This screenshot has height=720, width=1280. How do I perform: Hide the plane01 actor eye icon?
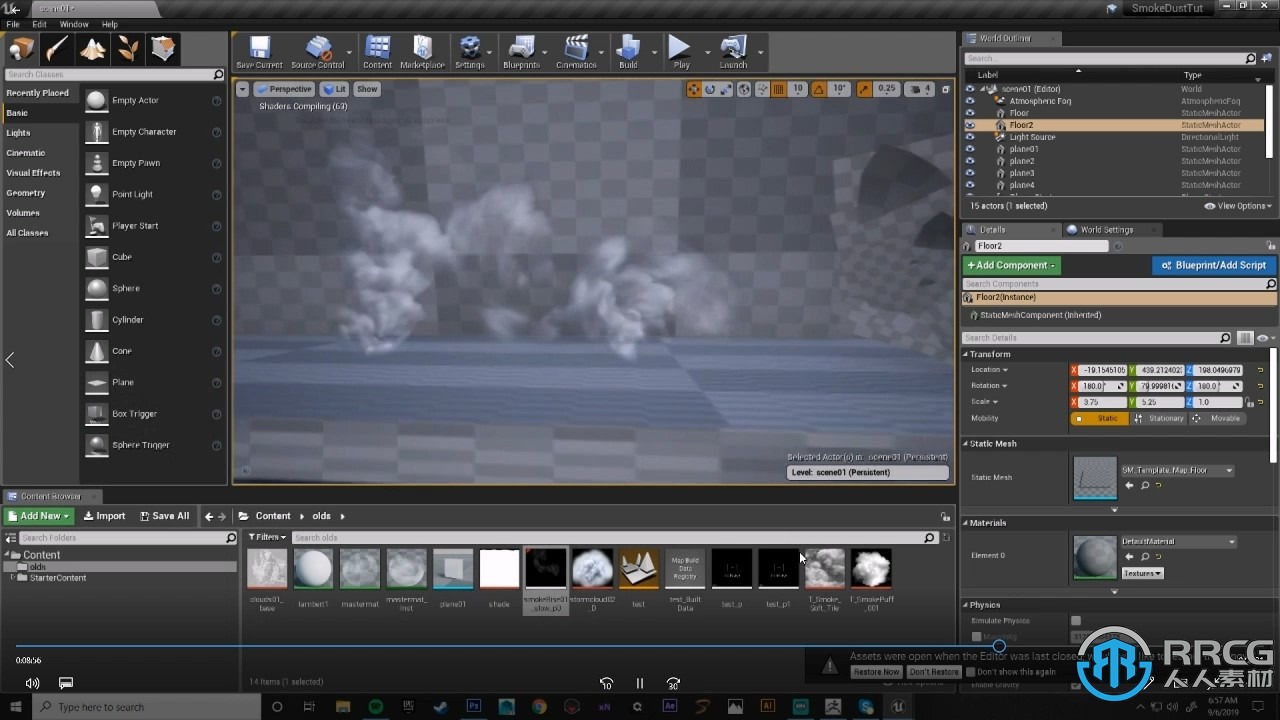969,149
